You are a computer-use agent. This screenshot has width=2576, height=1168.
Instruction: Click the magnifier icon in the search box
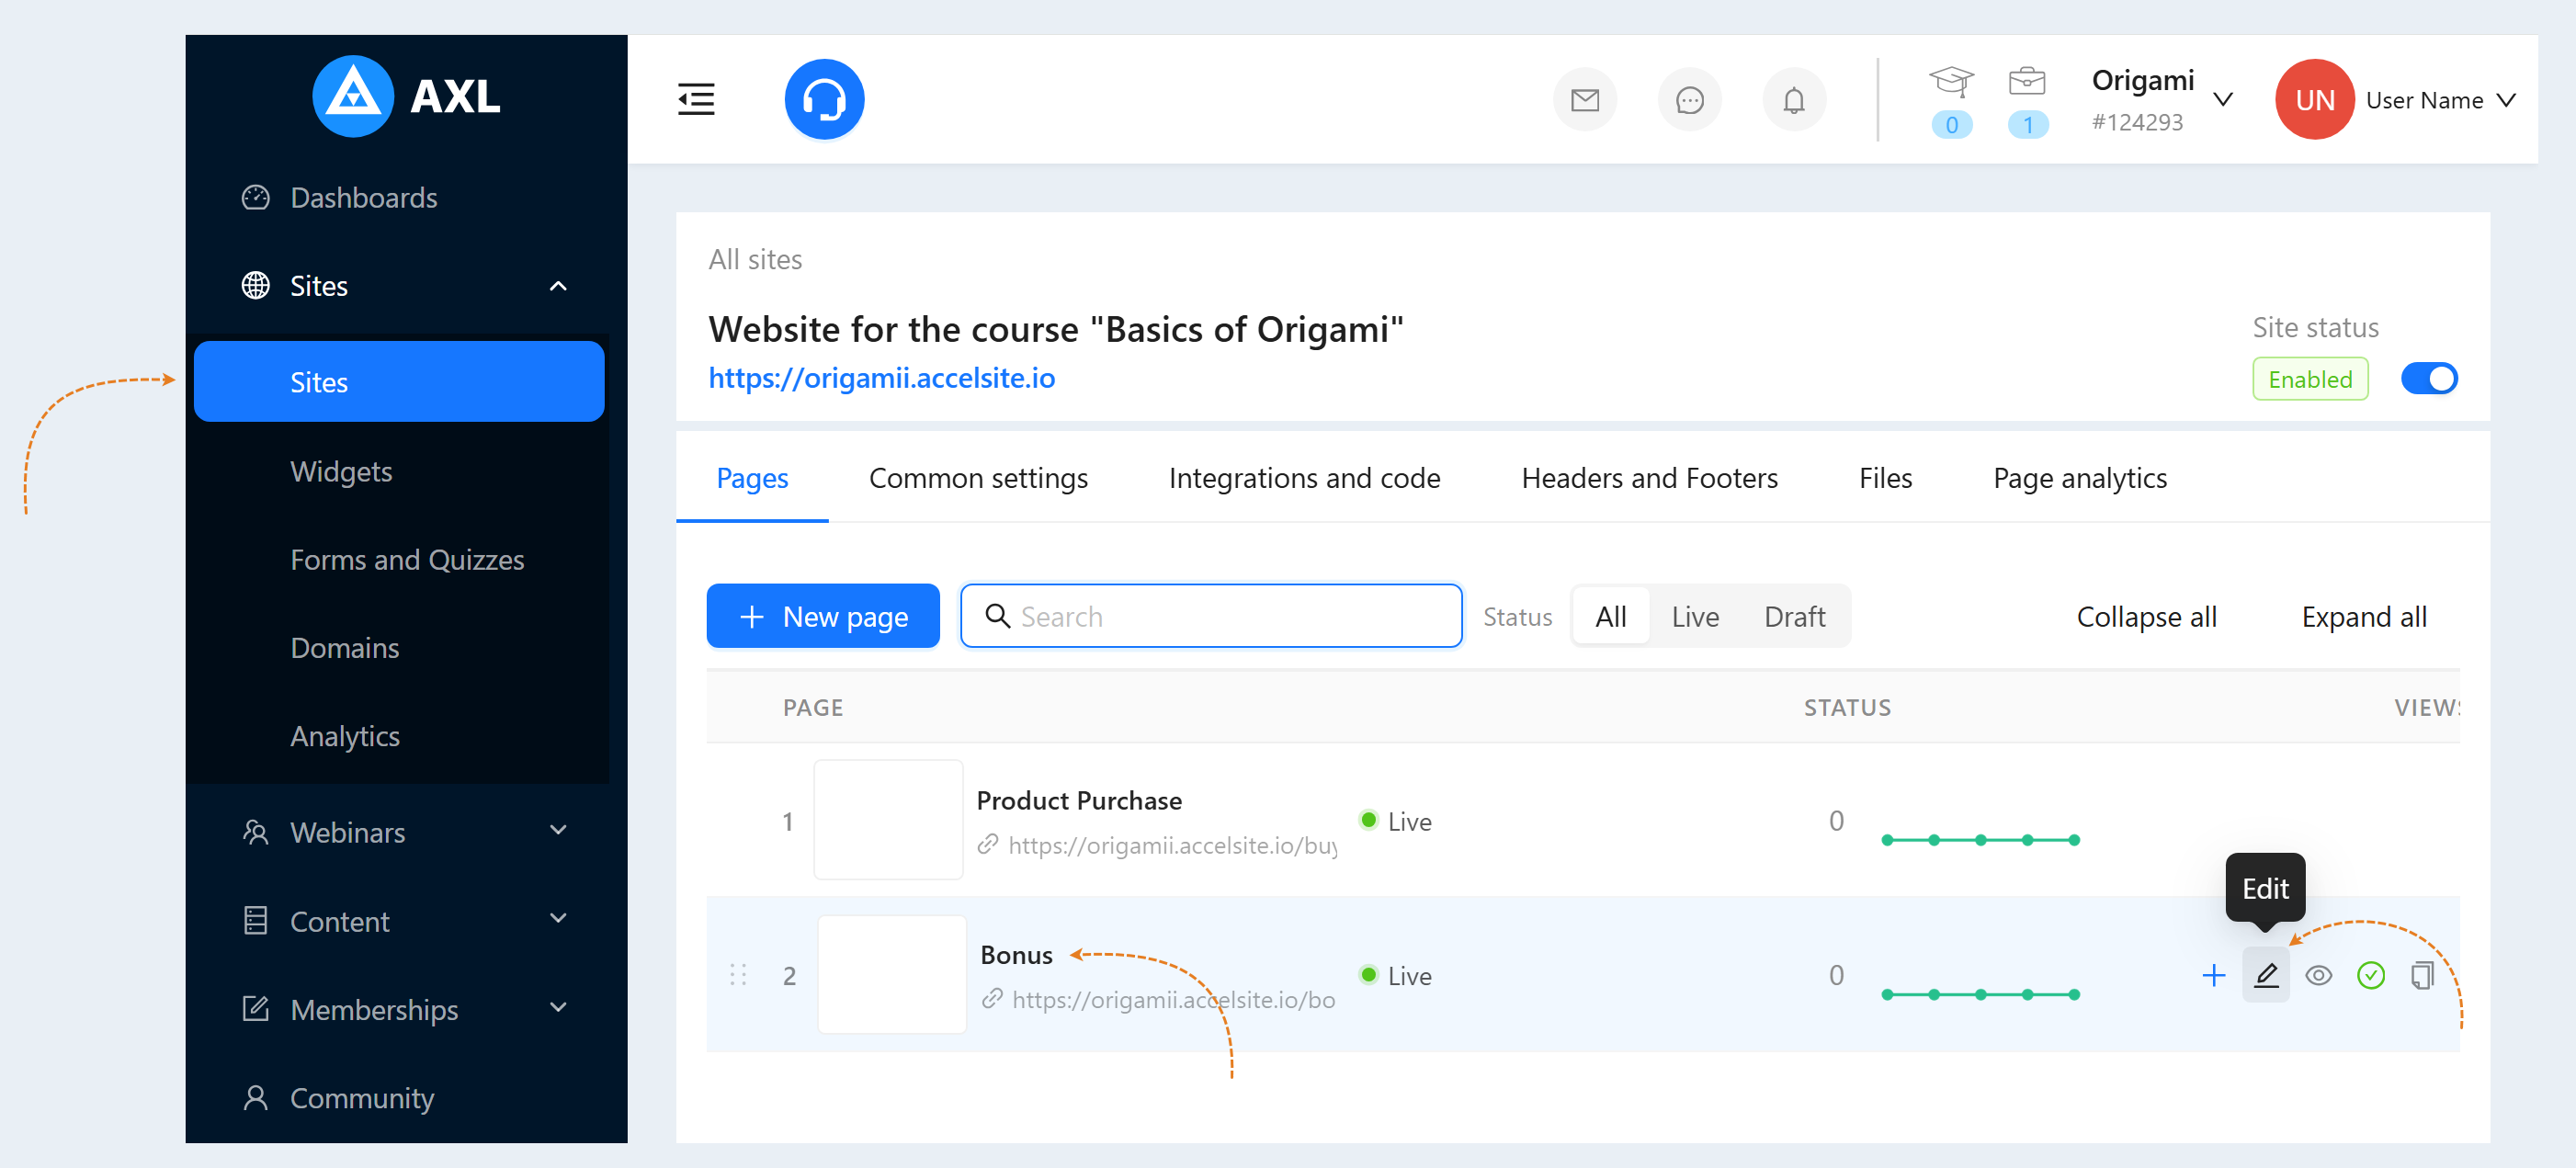coord(997,616)
